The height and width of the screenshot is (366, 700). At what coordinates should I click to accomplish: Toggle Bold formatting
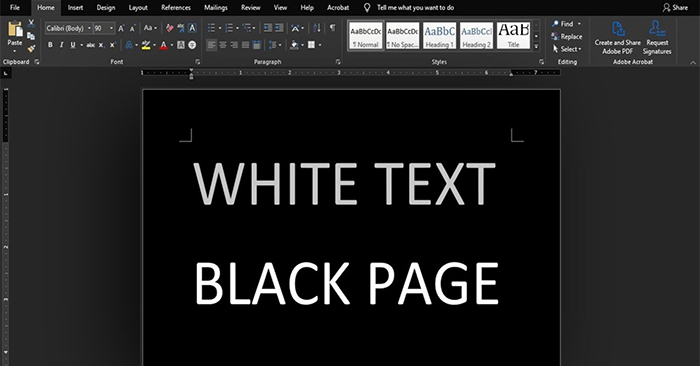coord(50,45)
